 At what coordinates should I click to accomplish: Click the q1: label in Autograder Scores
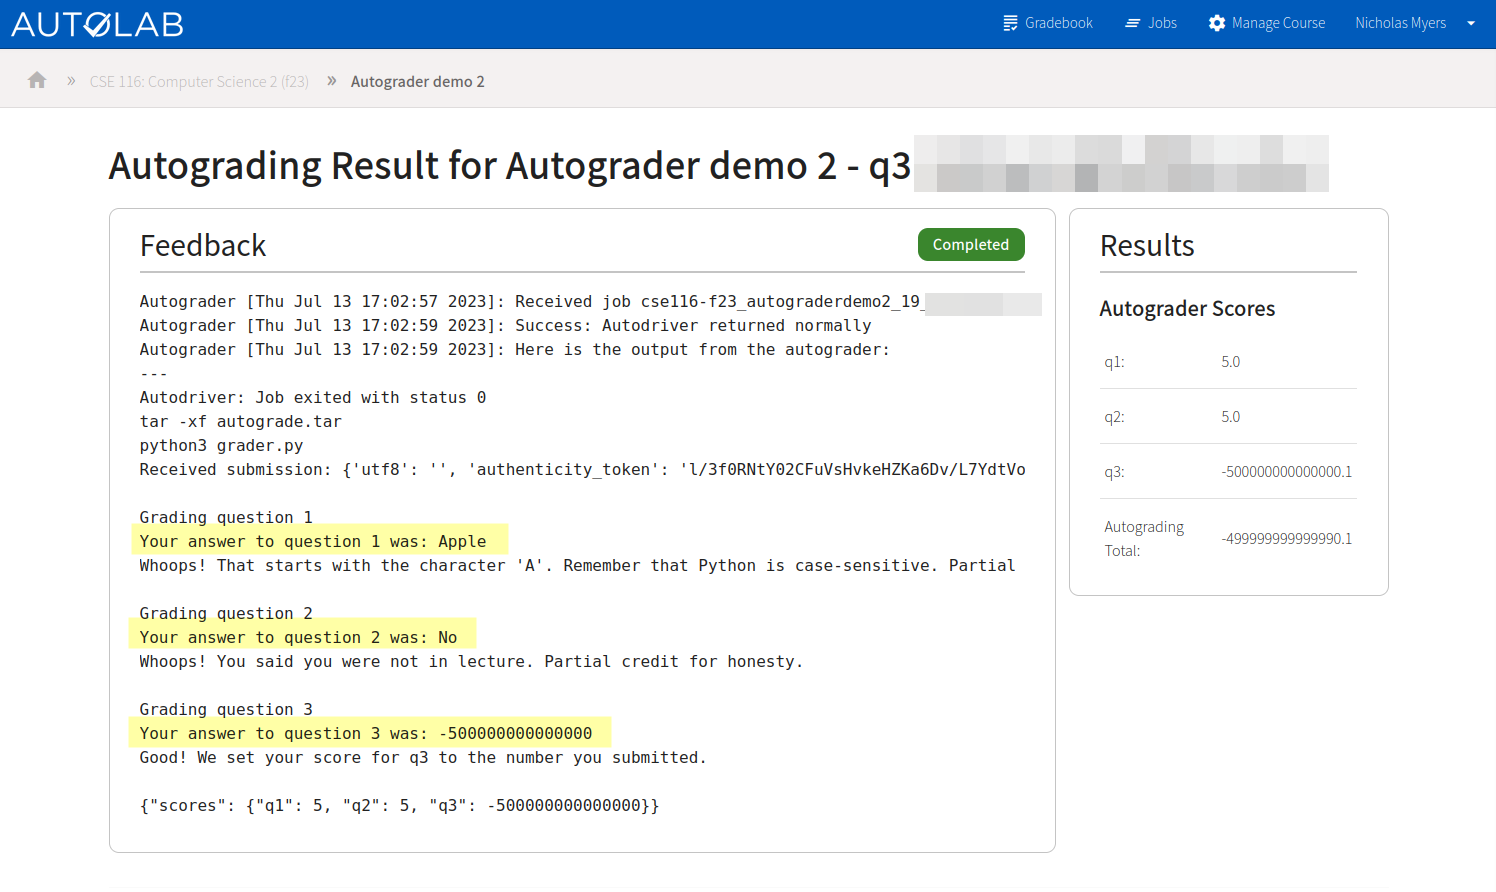(1114, 362)
